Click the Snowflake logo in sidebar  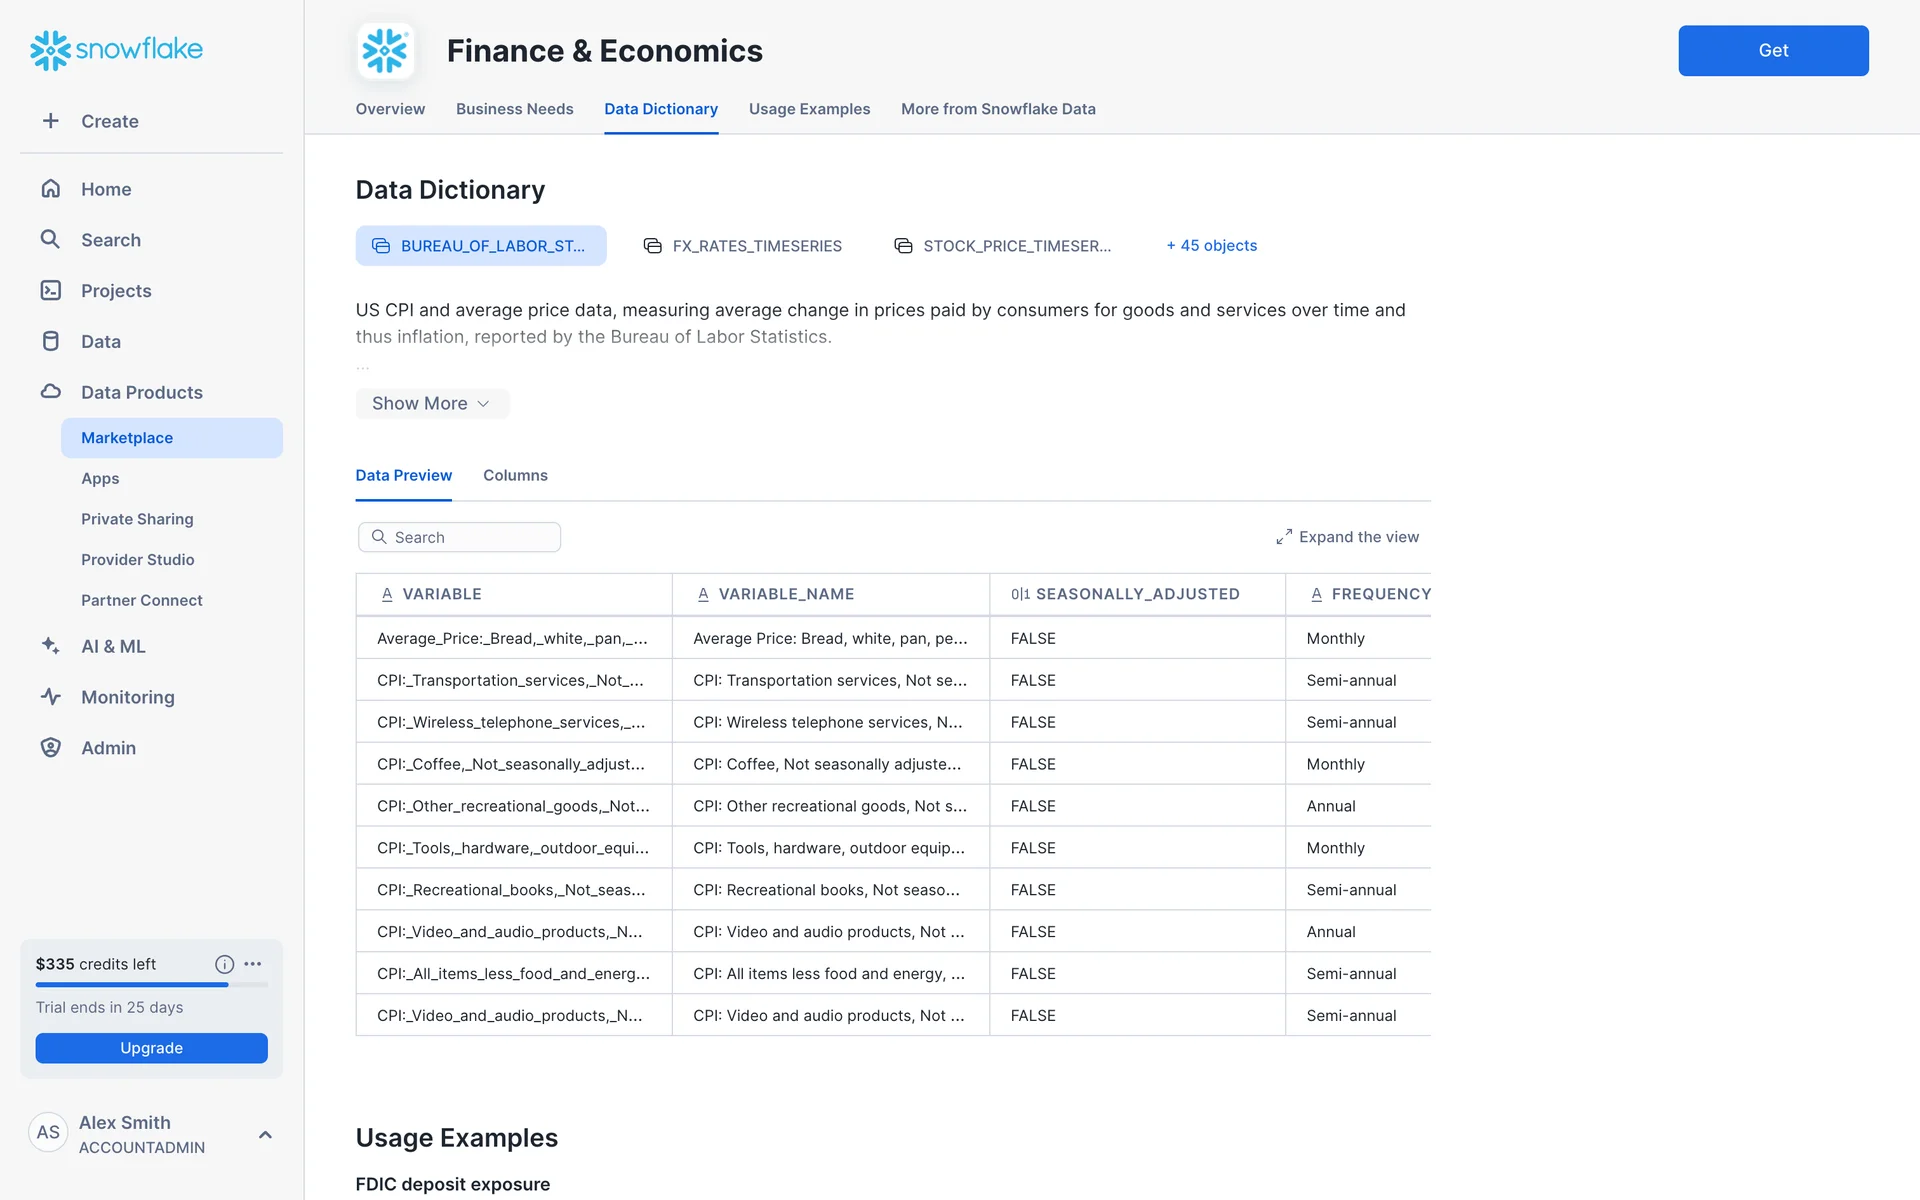[x=116, y=50]
